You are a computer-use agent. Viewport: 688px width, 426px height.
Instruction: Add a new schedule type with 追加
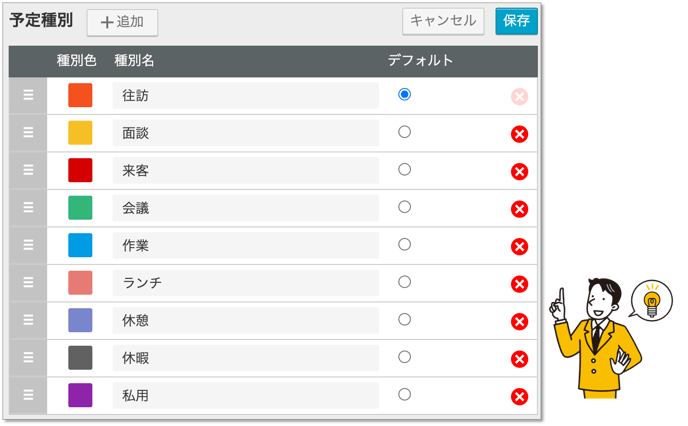(122, 22)
